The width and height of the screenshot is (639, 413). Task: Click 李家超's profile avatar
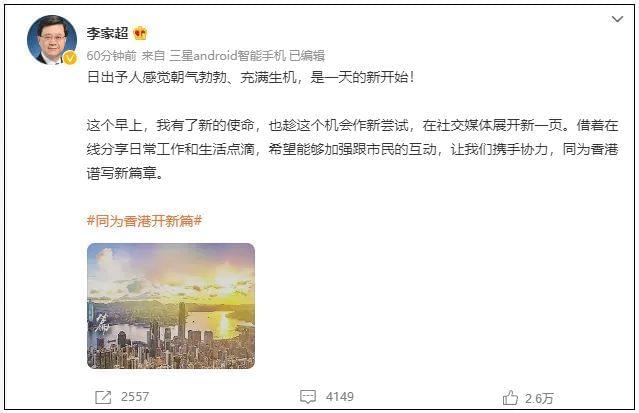point(52,40)
